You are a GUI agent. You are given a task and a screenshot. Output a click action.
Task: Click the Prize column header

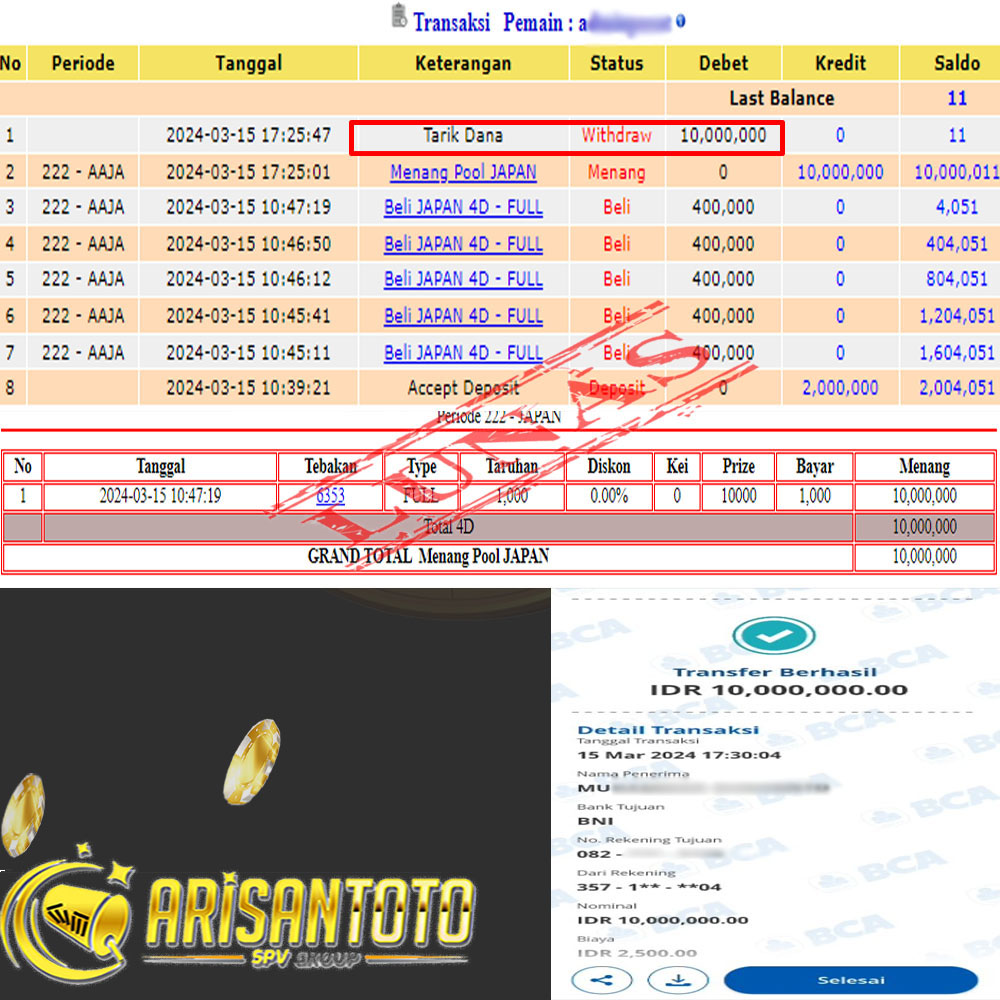coord(739,467)
